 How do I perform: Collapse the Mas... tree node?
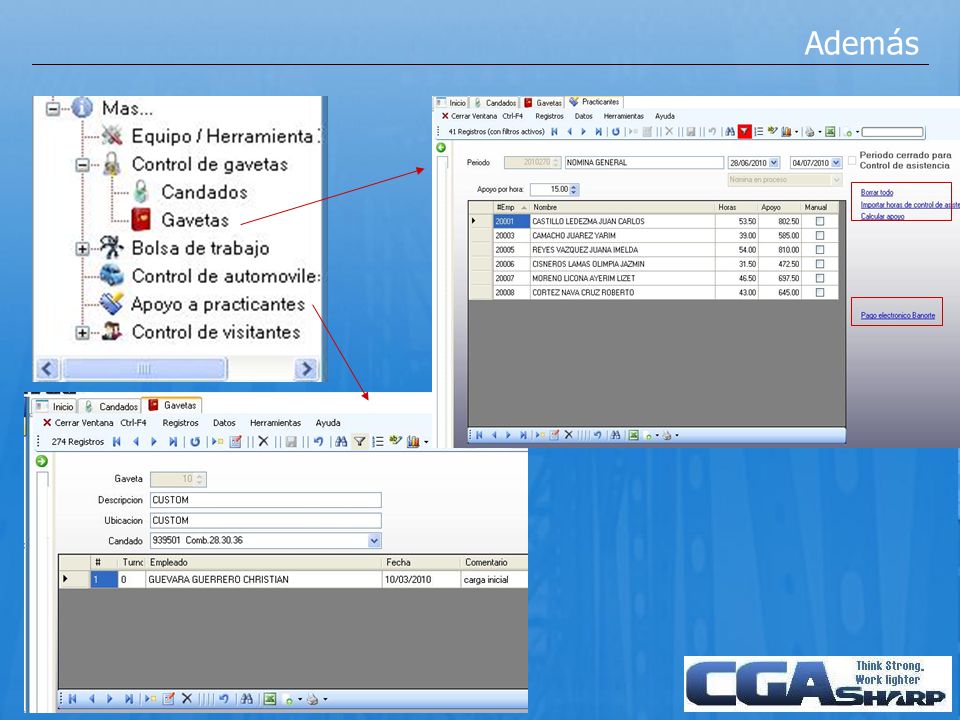coord(53,108)
